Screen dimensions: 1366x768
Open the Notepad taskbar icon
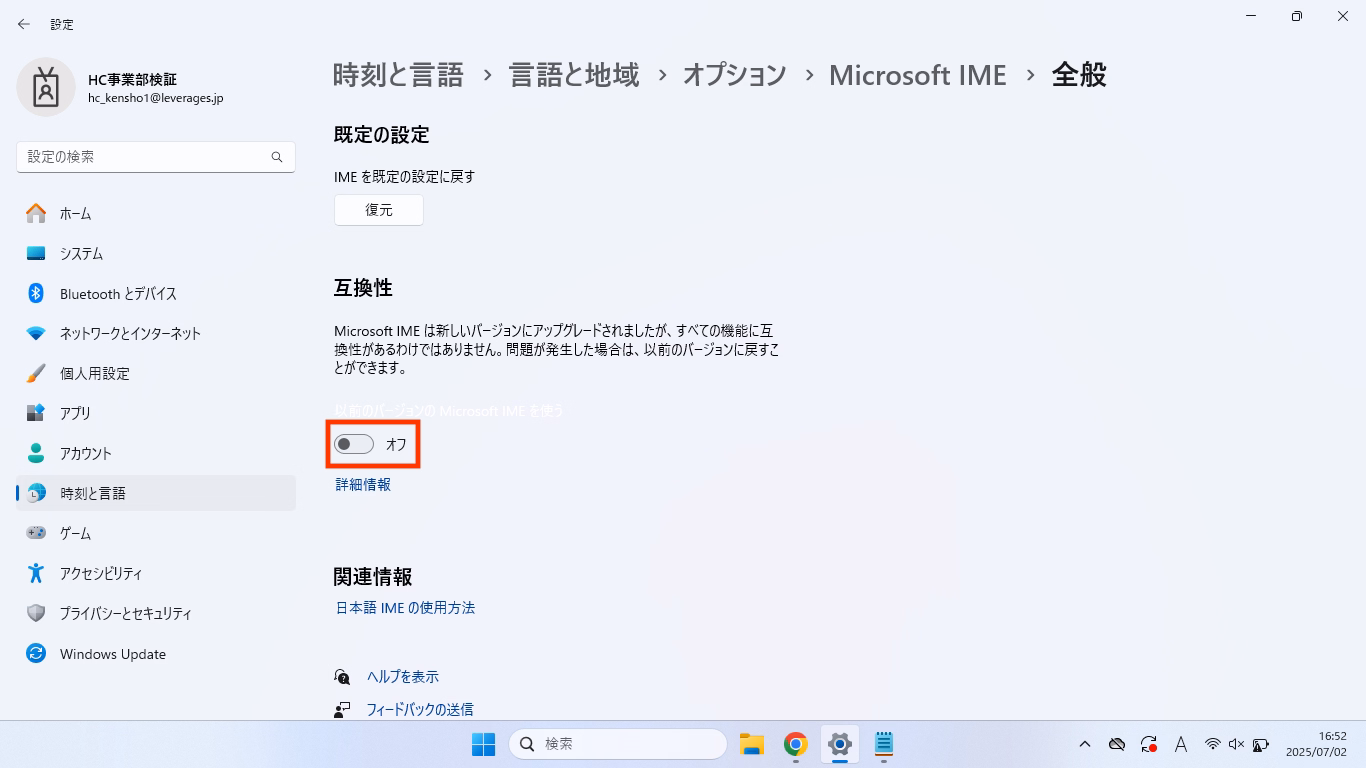884,744
